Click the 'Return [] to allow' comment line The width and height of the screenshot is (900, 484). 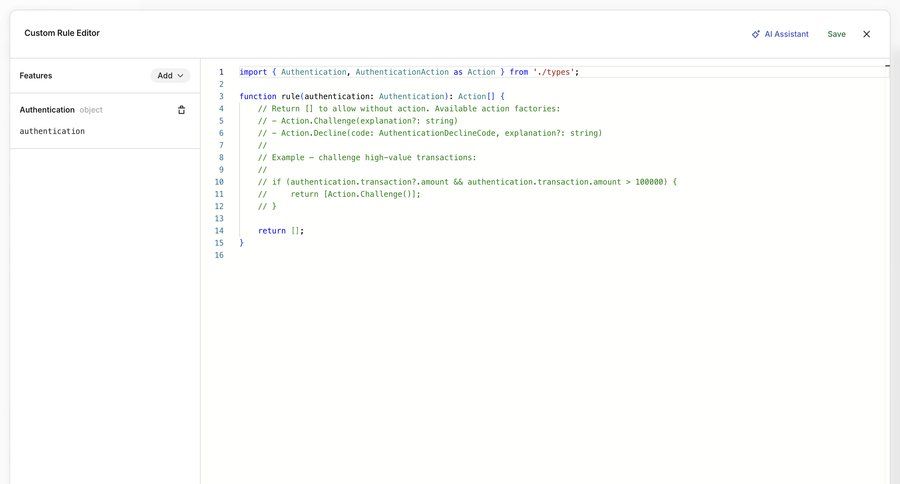[409, 109]
